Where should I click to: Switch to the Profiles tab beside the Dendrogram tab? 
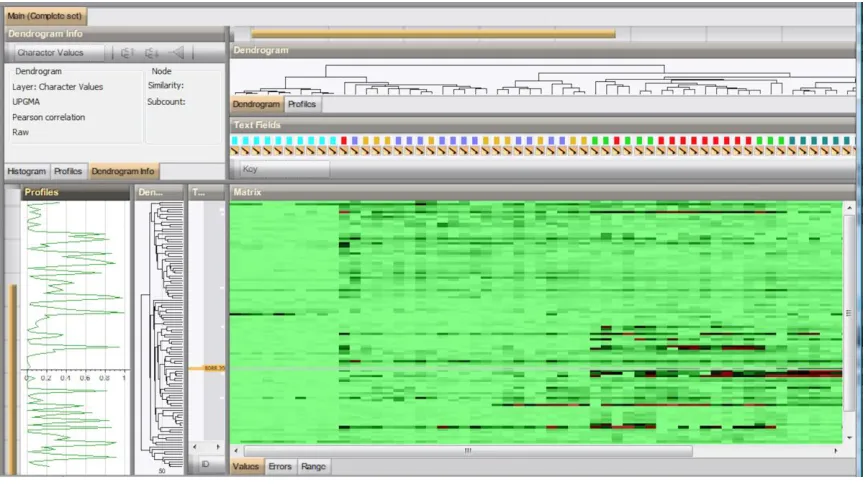click(302, 104)
